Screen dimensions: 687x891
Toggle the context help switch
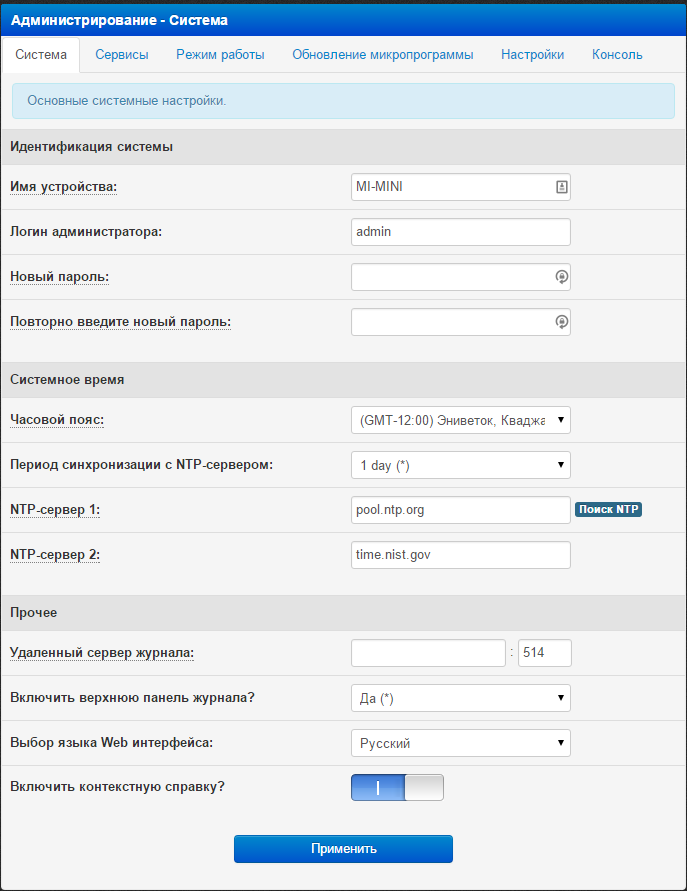[x=397, y=787]
